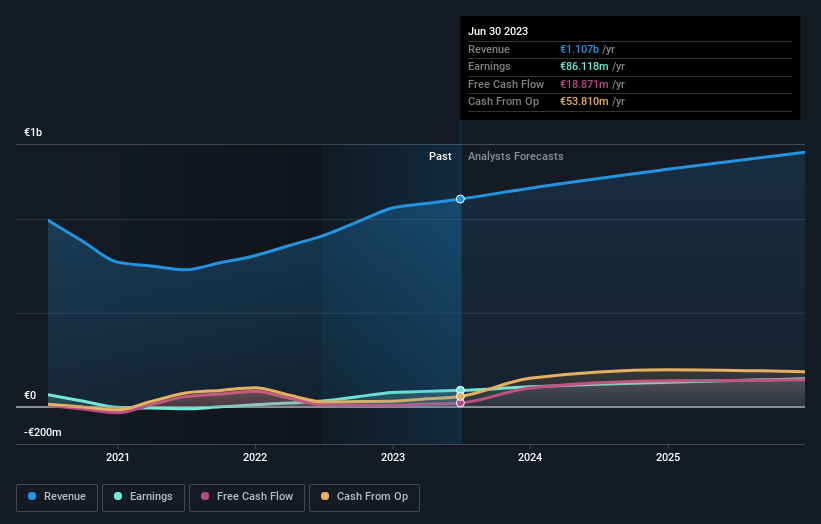Image resolution: width=821 pixels, height=524 pixels.
Task: Click the €0 y-axis label
Action: click(x=30, y=396)
